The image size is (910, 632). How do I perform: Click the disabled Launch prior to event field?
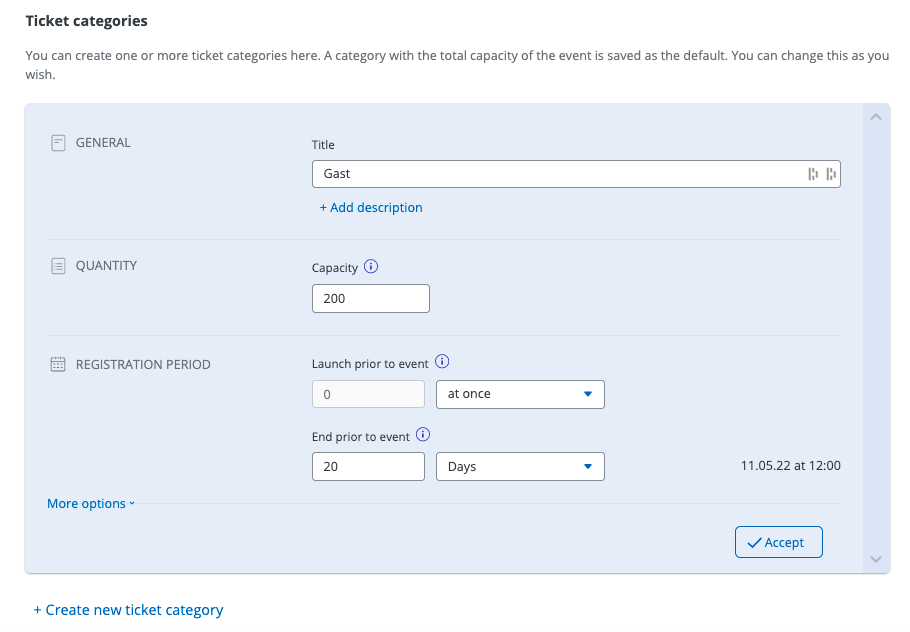(368, 394)
